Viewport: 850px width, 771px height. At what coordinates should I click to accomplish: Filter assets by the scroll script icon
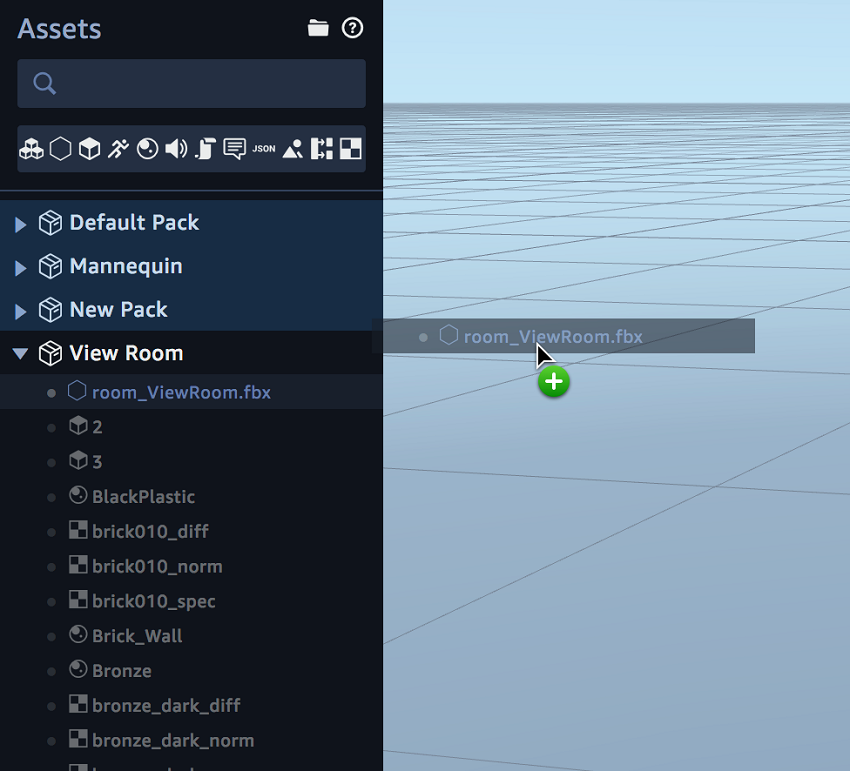(x=205, y=149)
